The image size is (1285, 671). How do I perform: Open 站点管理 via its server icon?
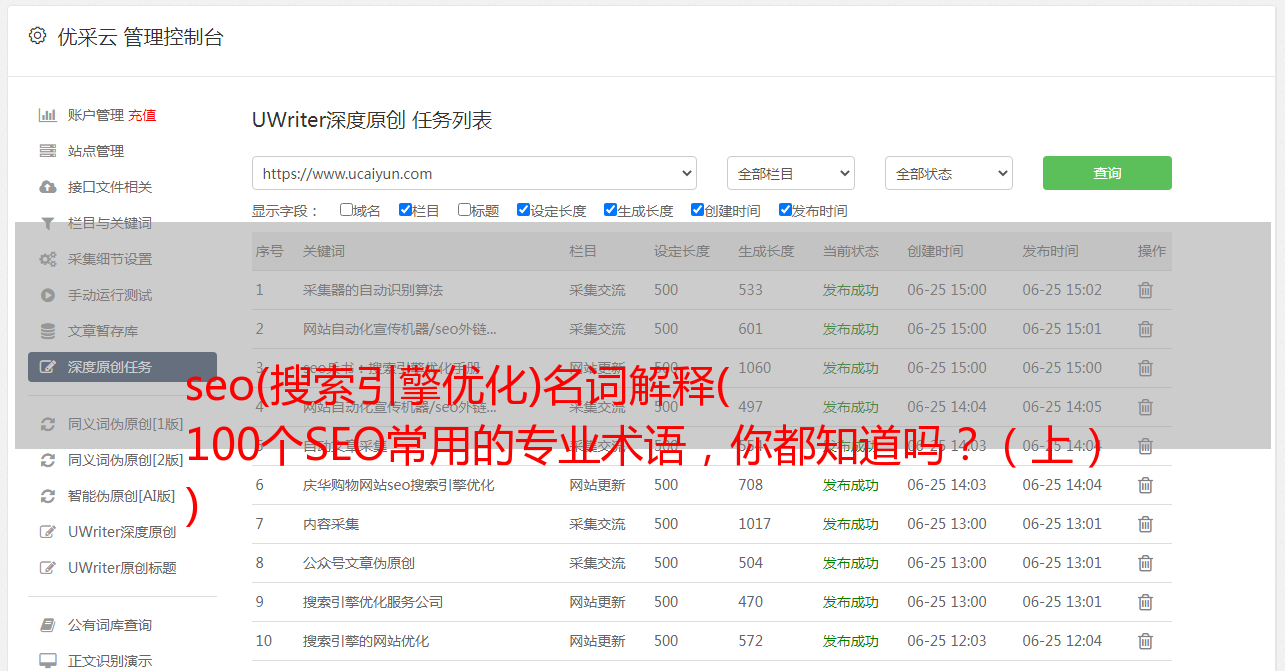point(47,151)
